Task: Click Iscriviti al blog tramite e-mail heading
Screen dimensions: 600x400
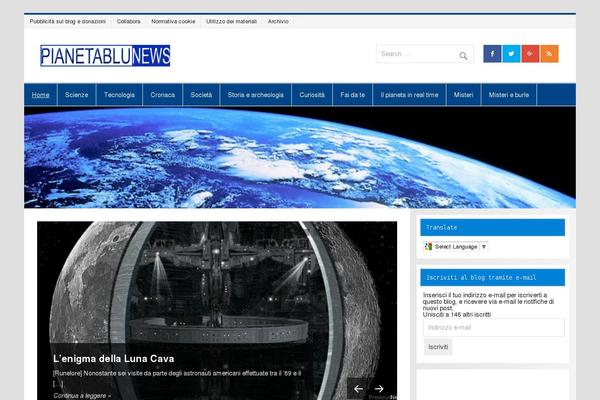Action: click(x=492, y=278)
